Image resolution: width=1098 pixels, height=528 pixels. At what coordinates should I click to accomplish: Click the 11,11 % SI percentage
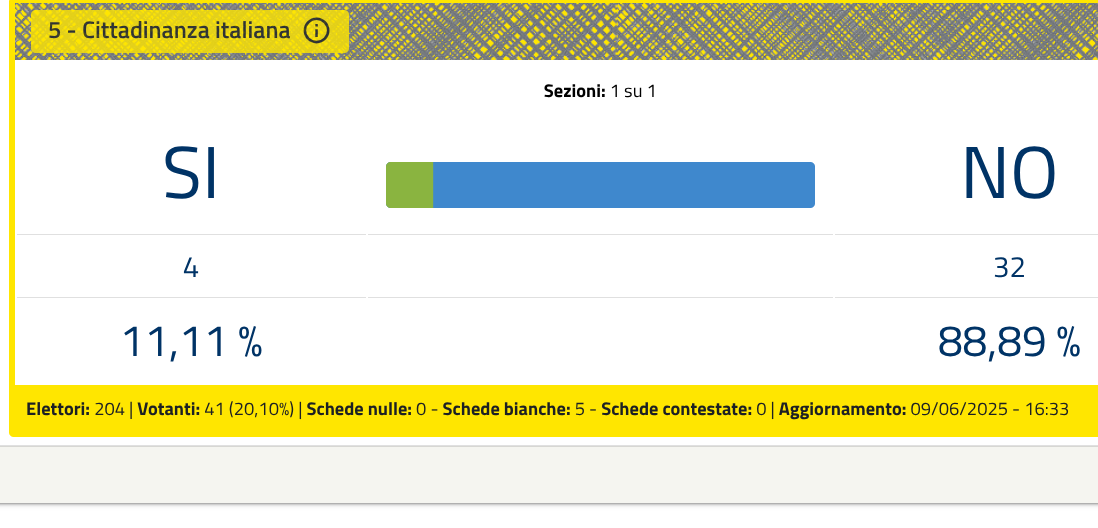(x=192, y=342)
